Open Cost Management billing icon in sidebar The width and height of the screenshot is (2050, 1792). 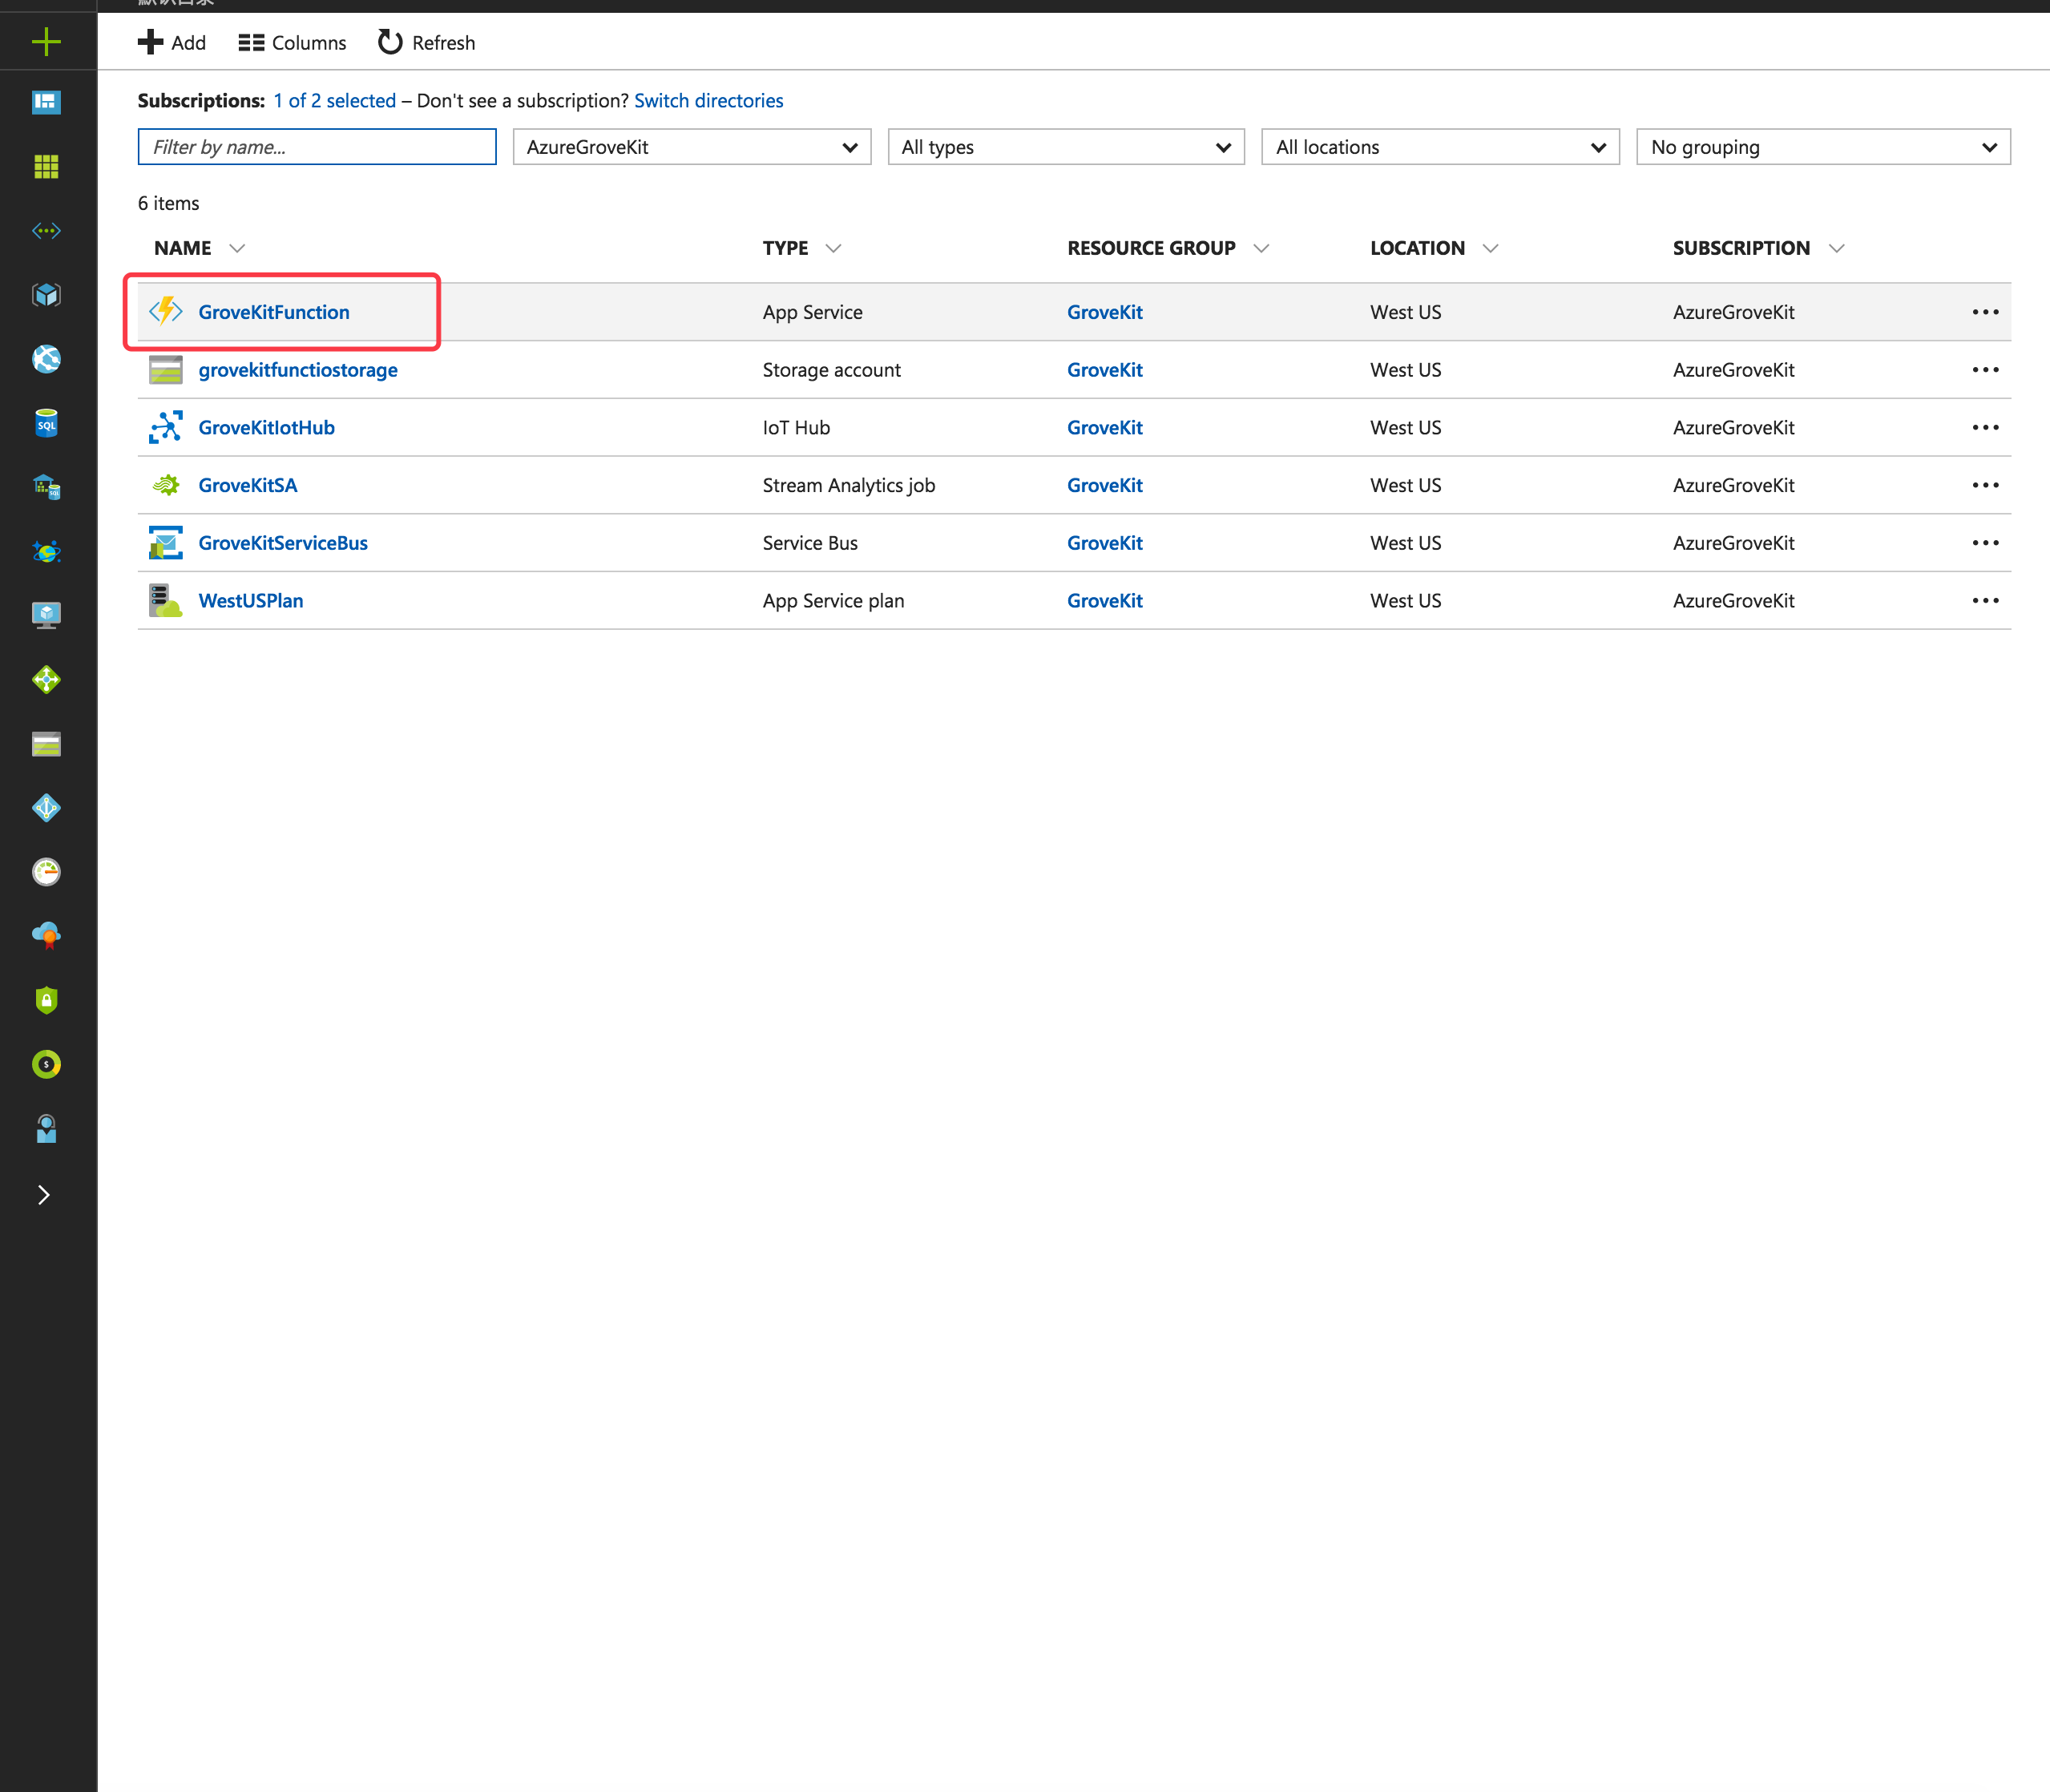coord(46,1064)
